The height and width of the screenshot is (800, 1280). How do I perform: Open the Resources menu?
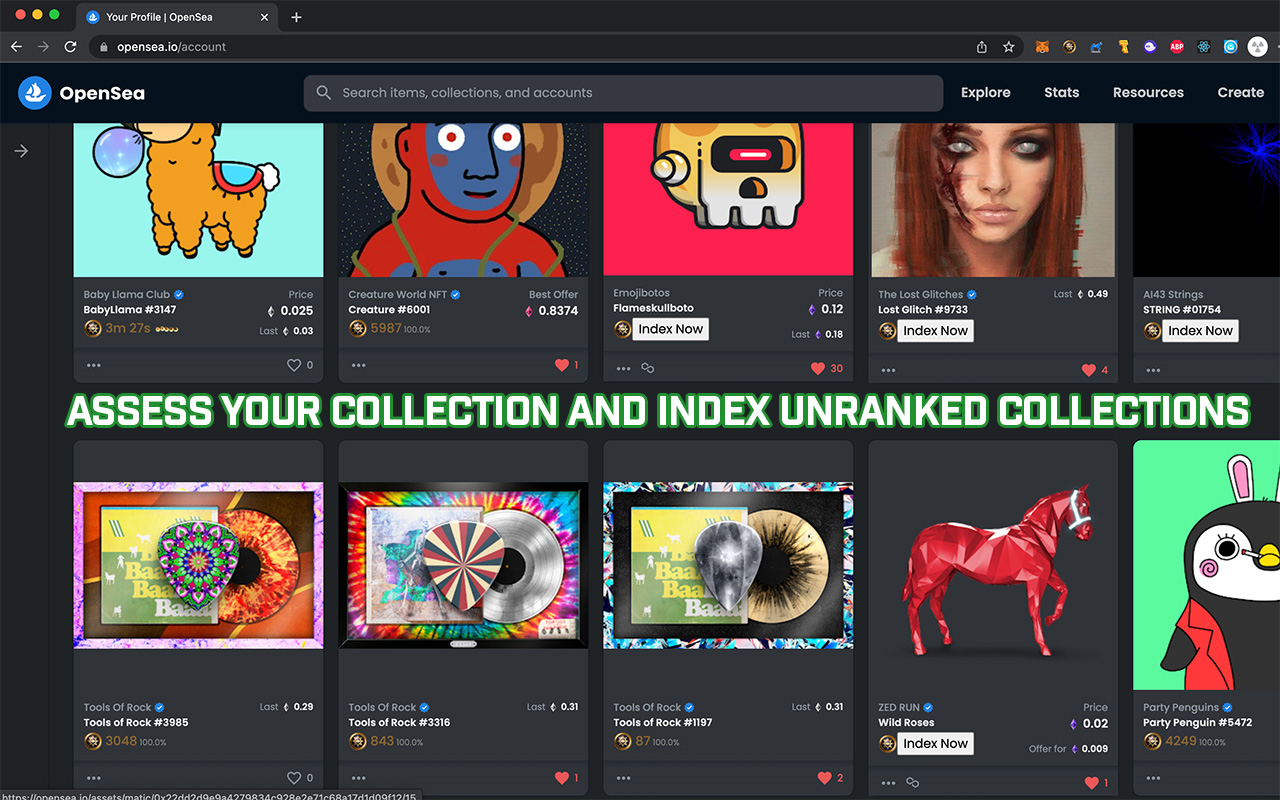pos(1148,93)
